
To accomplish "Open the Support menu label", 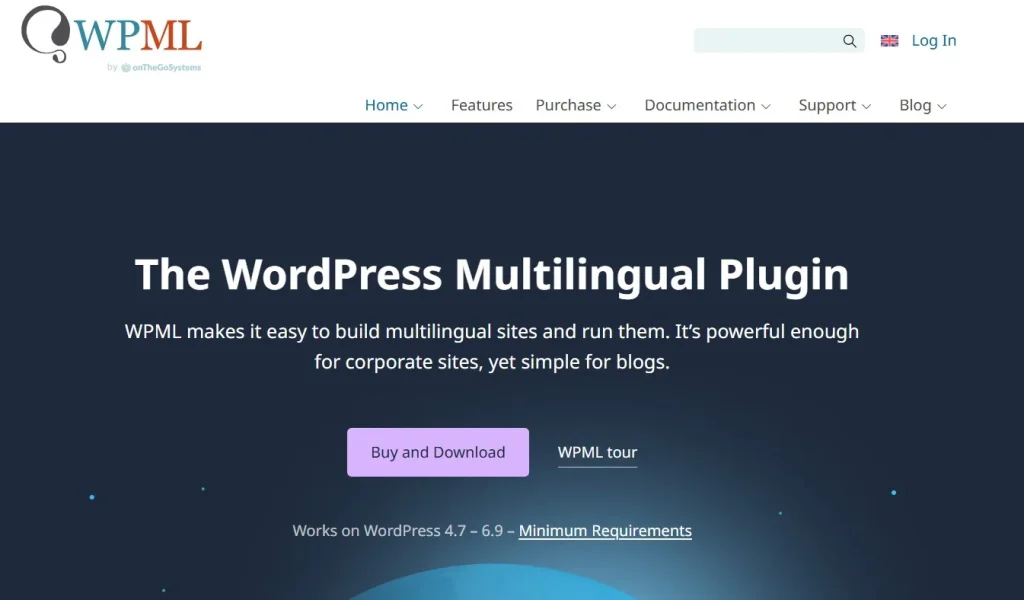I will pyautogui.click(x=827, y=105).
